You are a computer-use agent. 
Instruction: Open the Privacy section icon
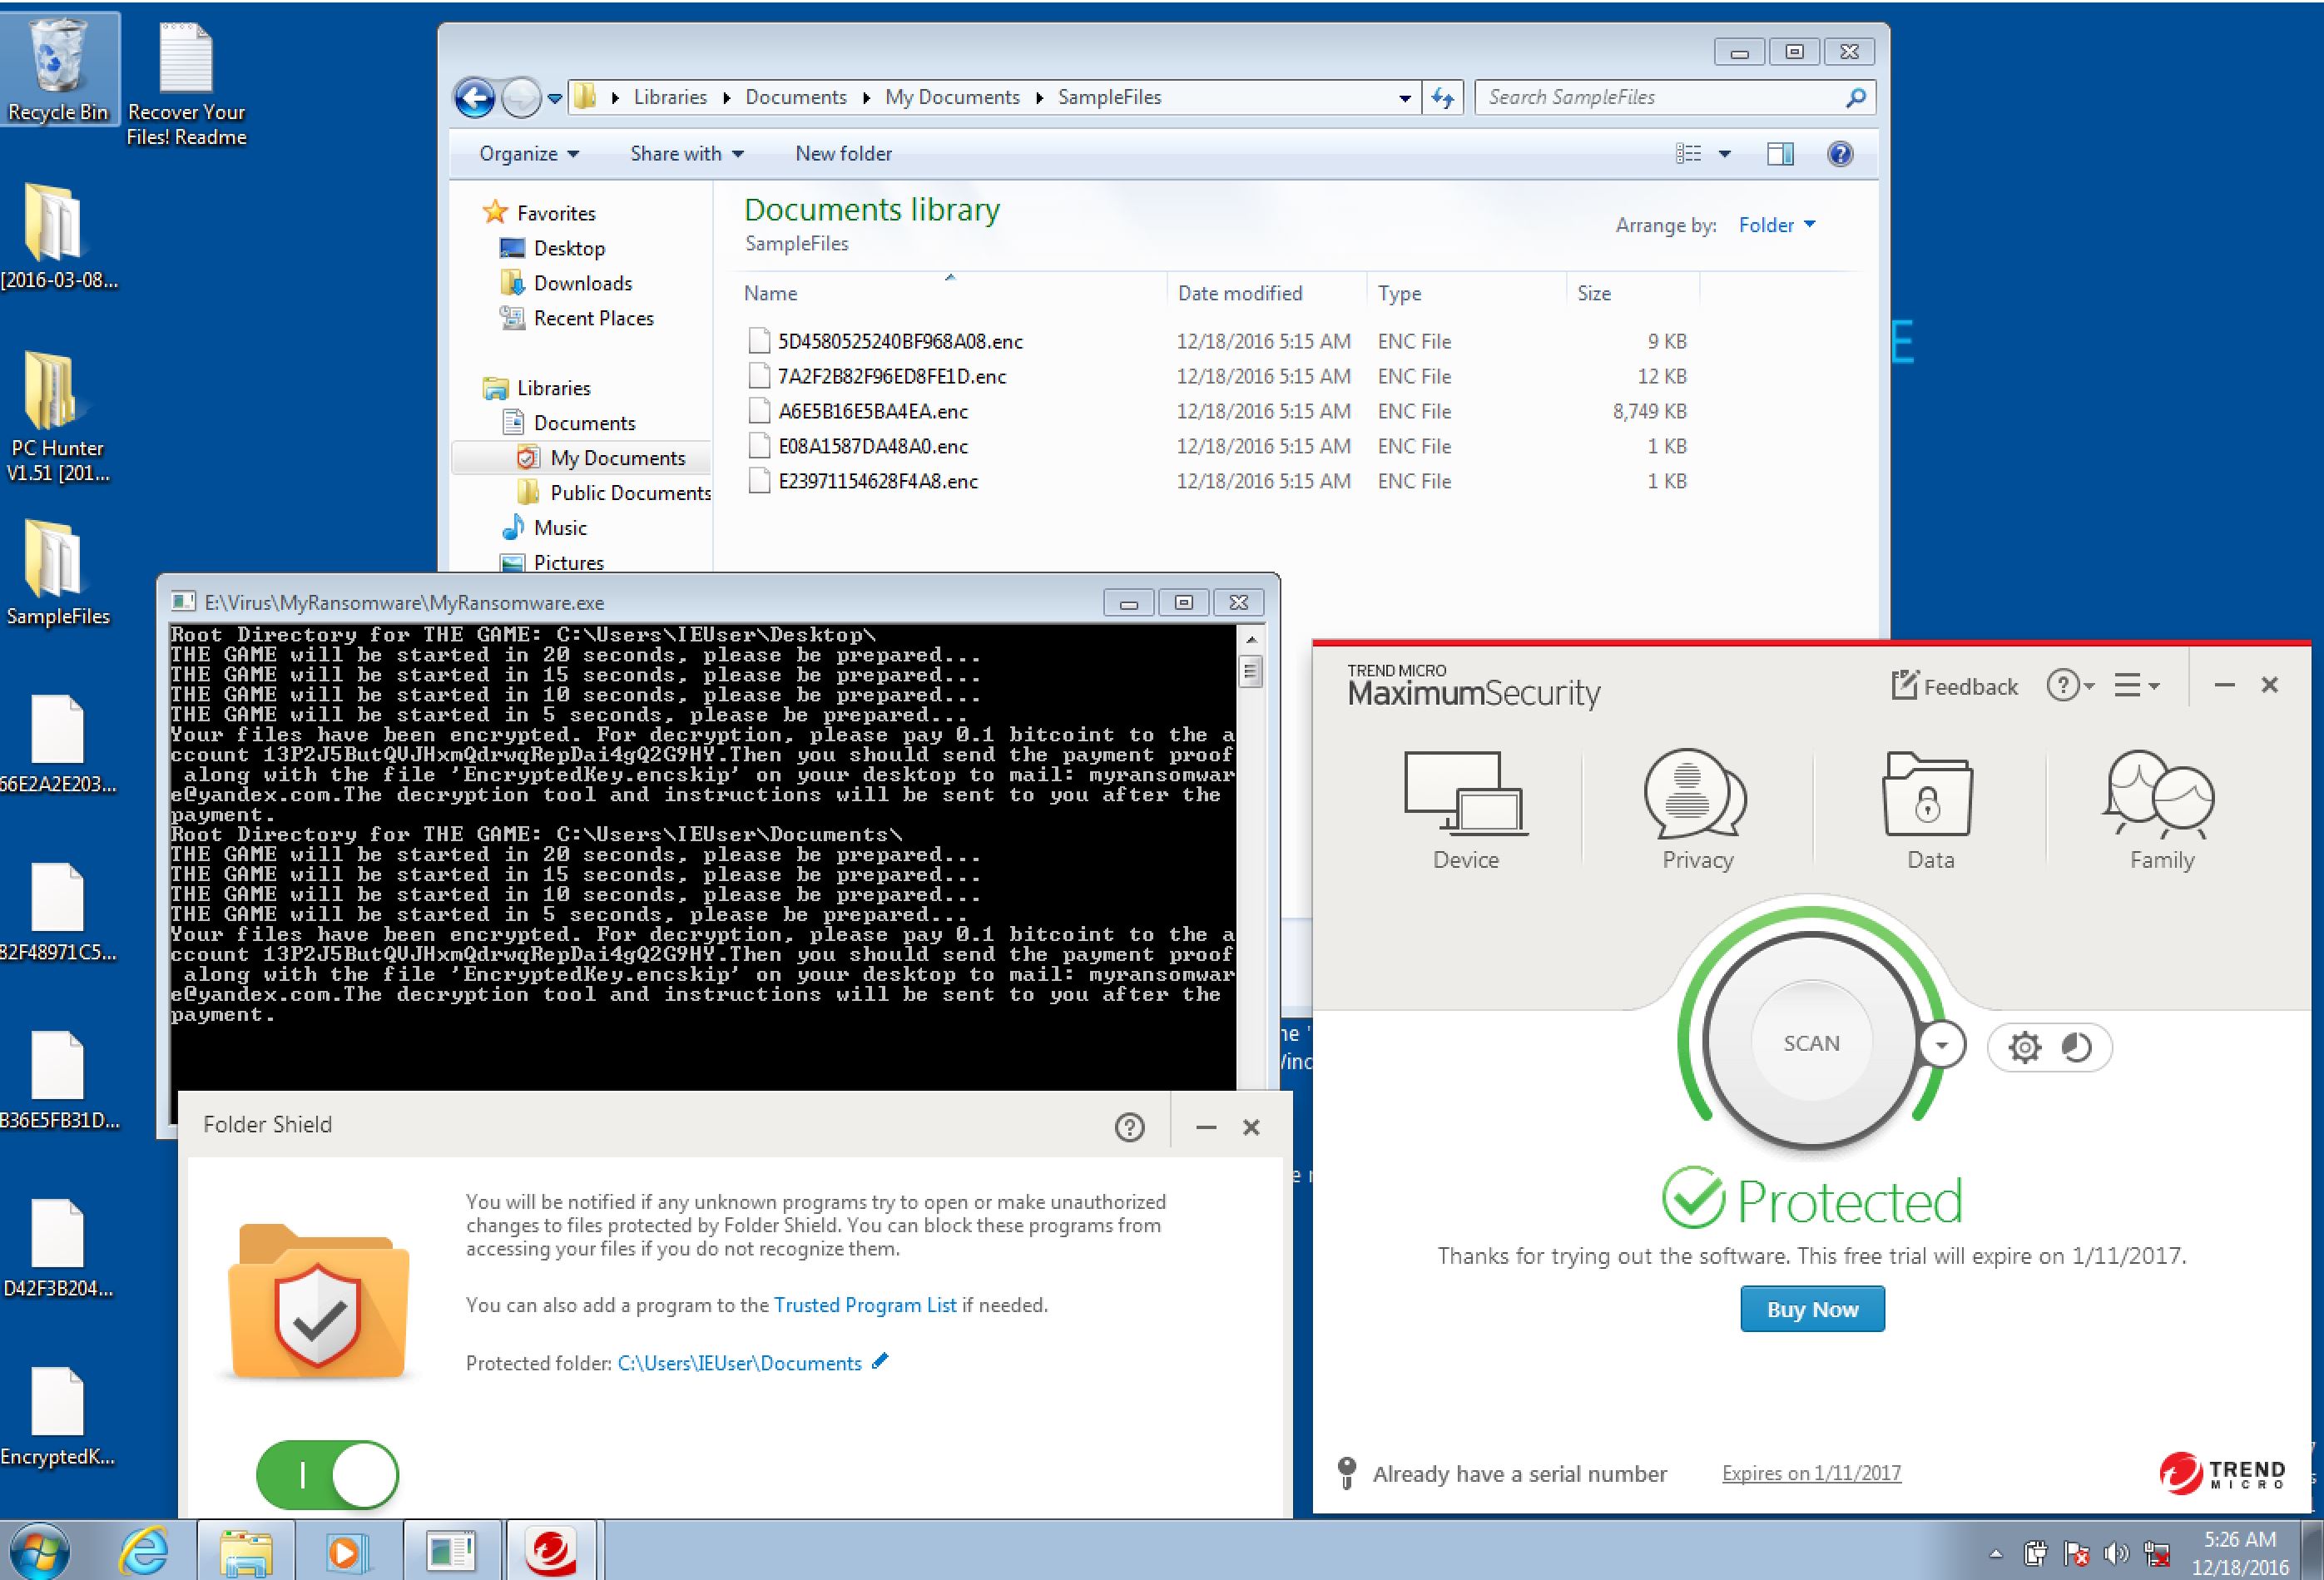tap(1696, 794)
